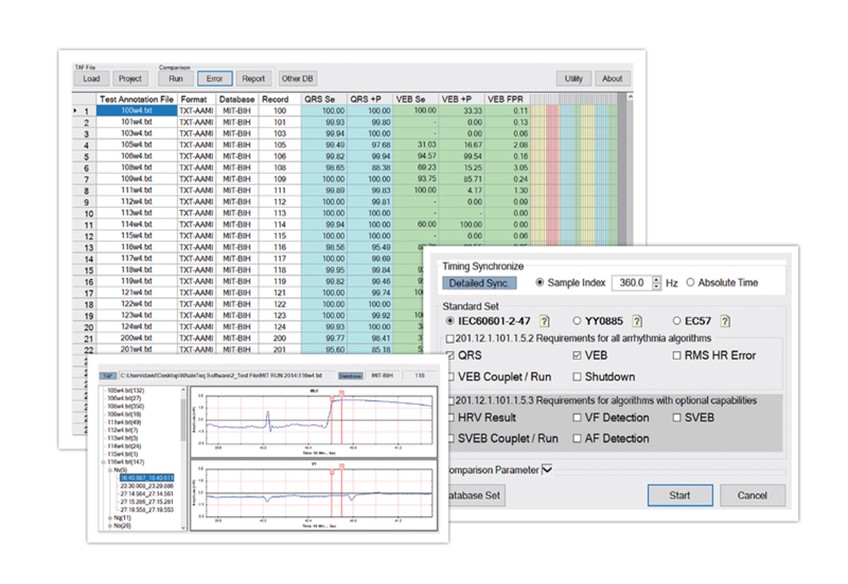Screen dimensions: 848x584
Task: Click the Error comparison button
Action: [x=213, y=78]
